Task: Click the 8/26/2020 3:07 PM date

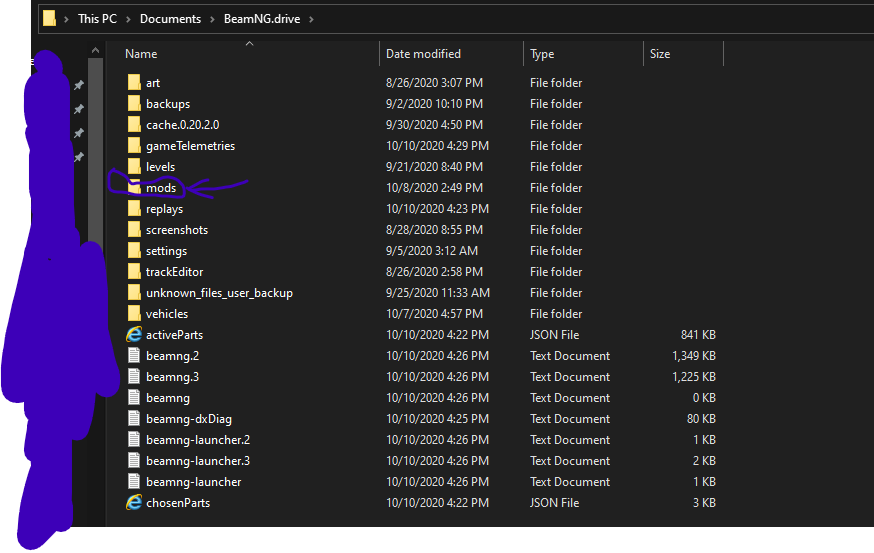Action: [434, 83]
